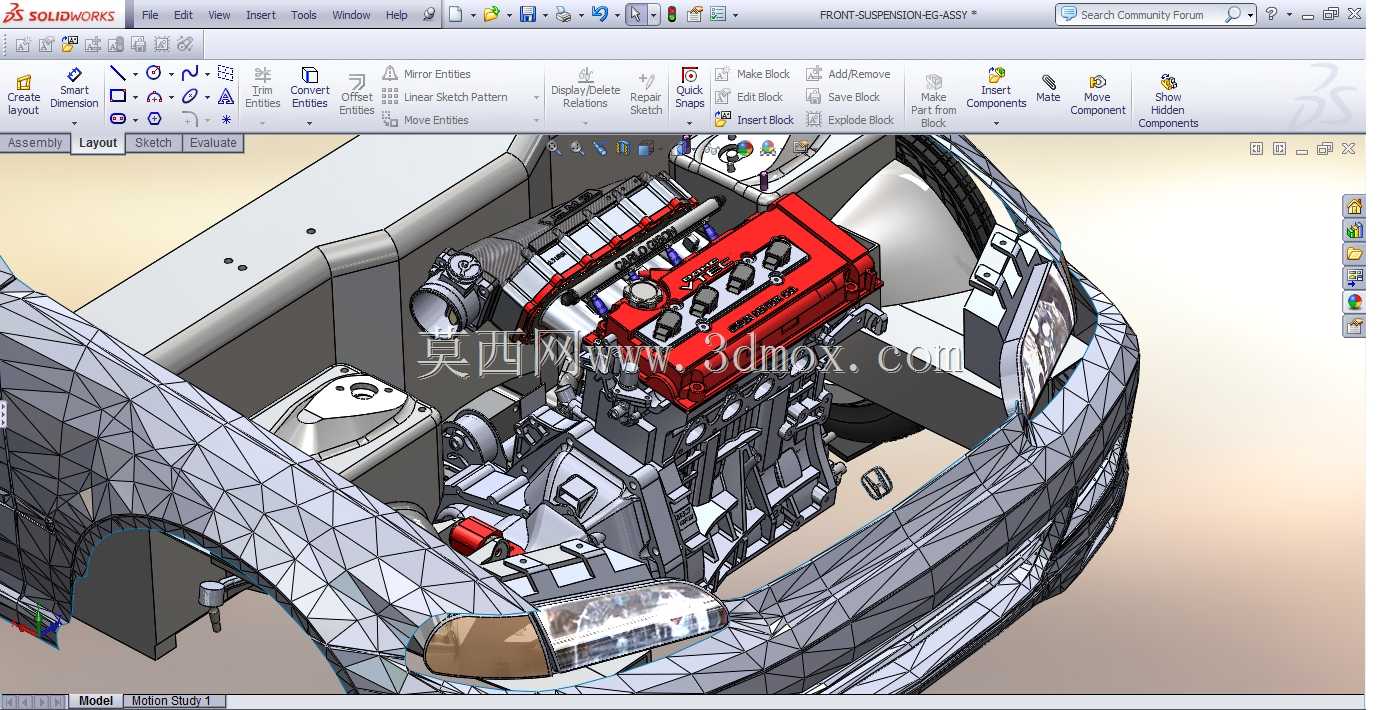
Task: Select the Corner Rectangle tool
Action: pos(118,97)
